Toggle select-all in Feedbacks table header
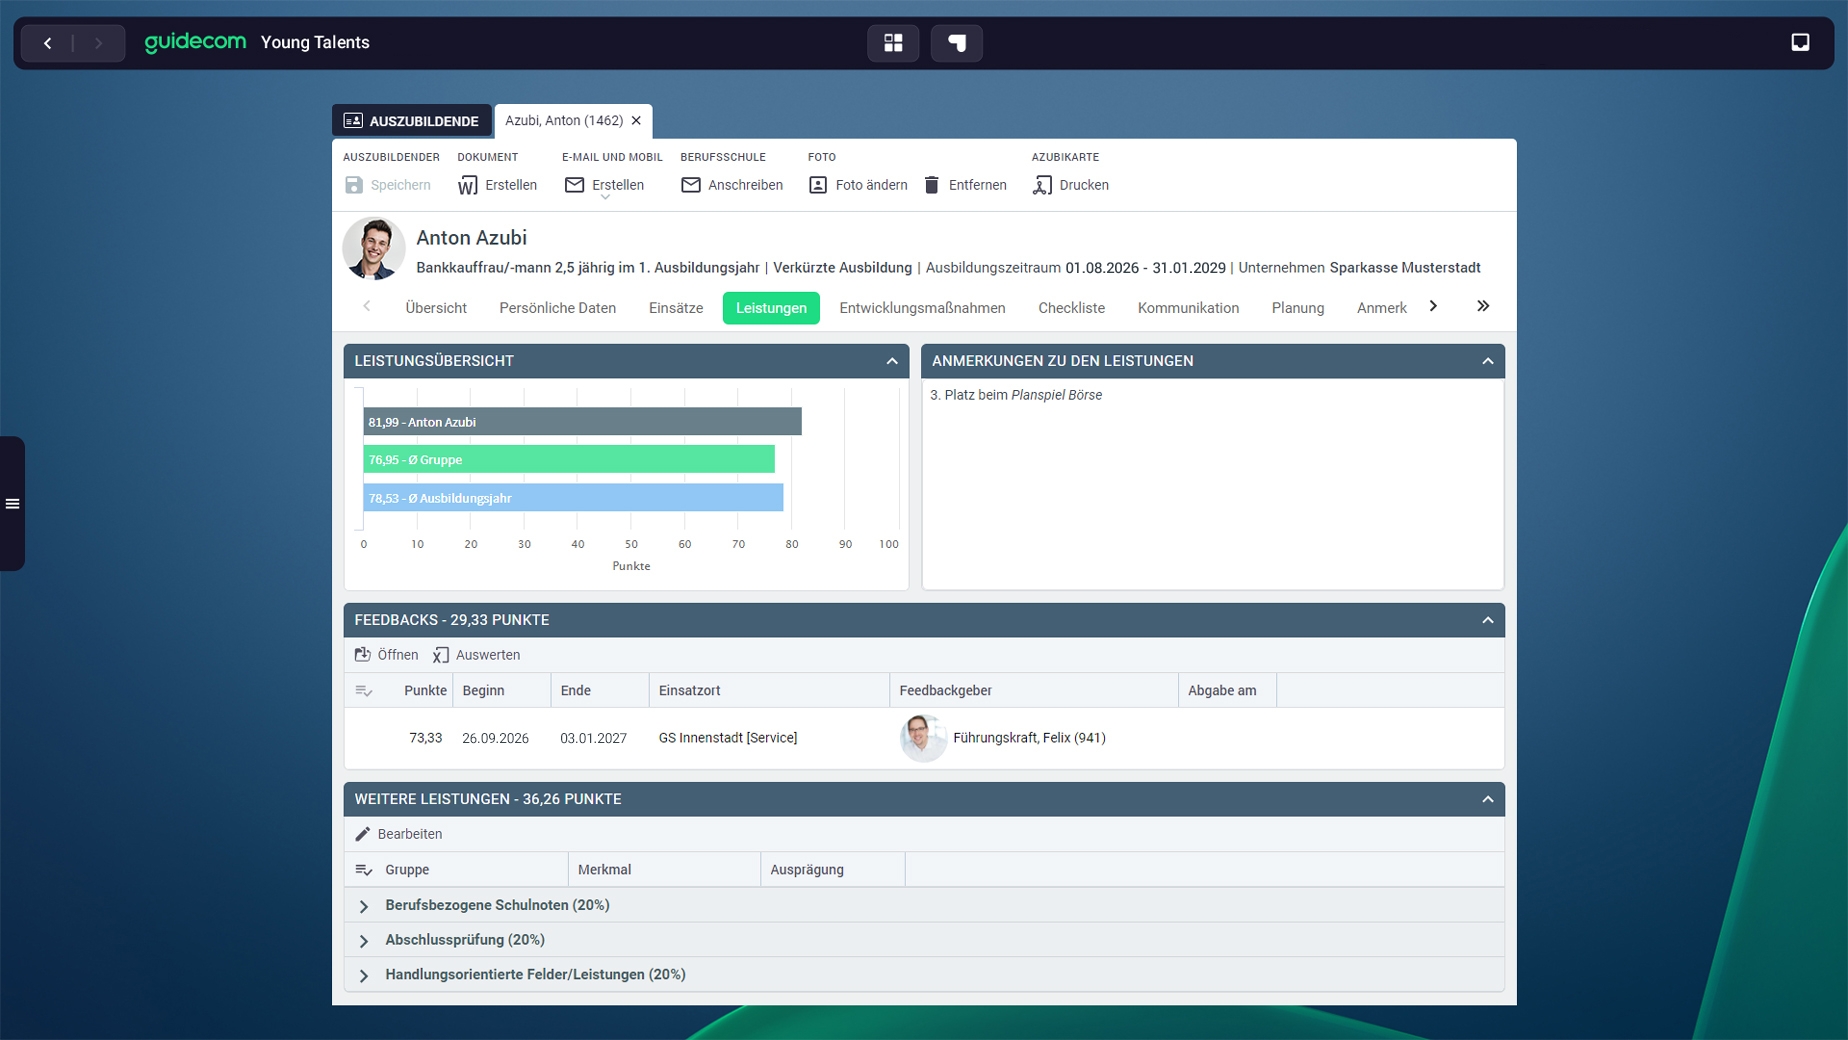 (x=364, y=690)
